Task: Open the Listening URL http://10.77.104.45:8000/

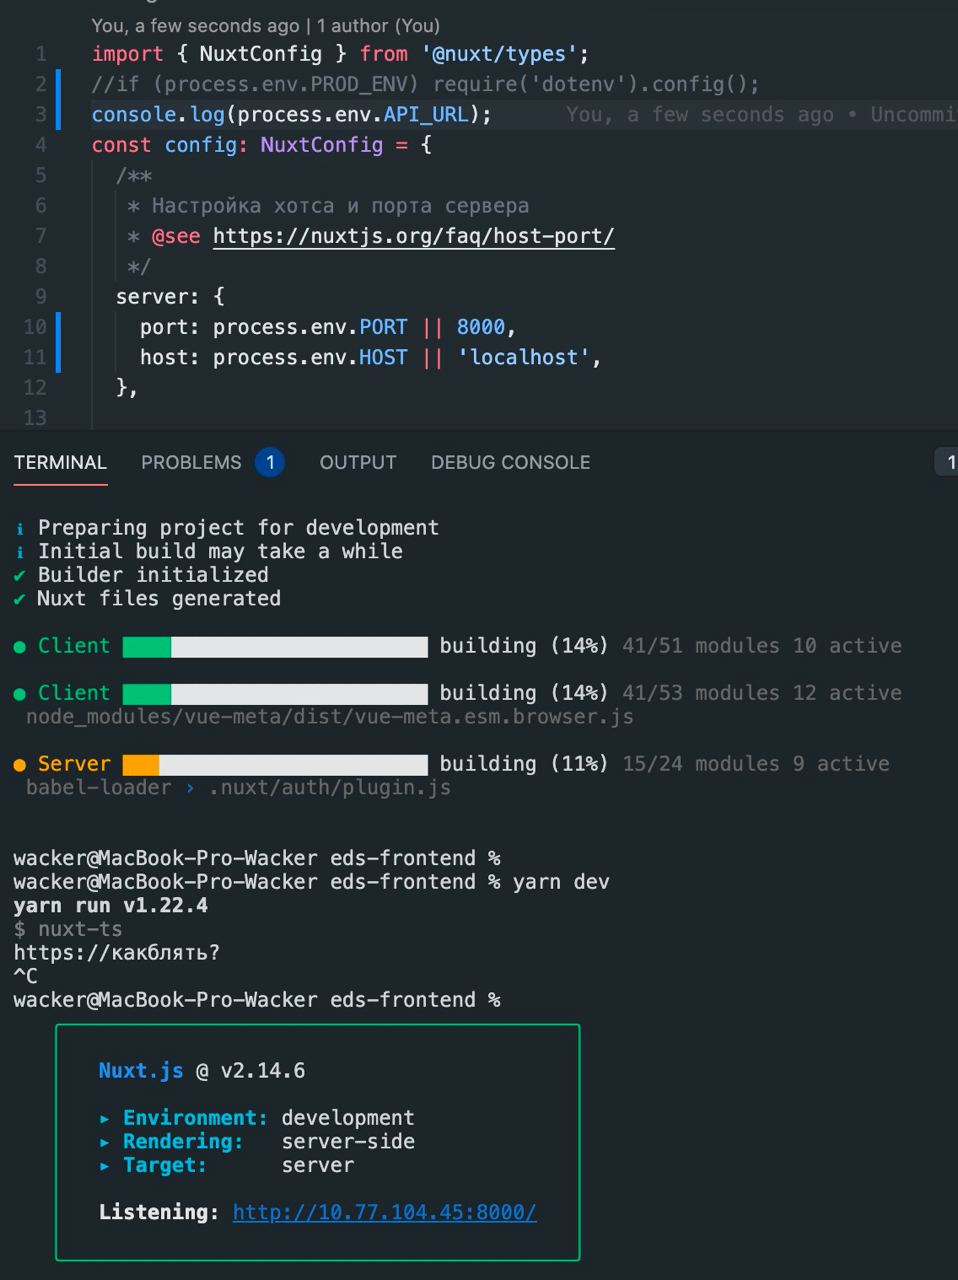Action: point(384,1212)
